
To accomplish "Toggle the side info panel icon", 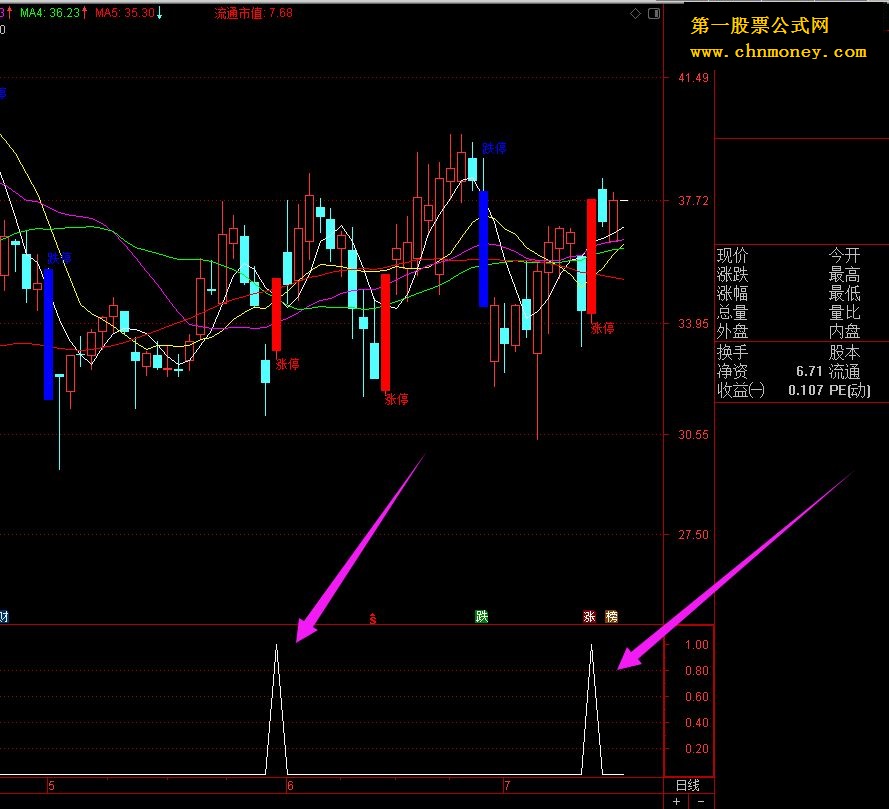I will pyautogui.click(x=654, y=14).
